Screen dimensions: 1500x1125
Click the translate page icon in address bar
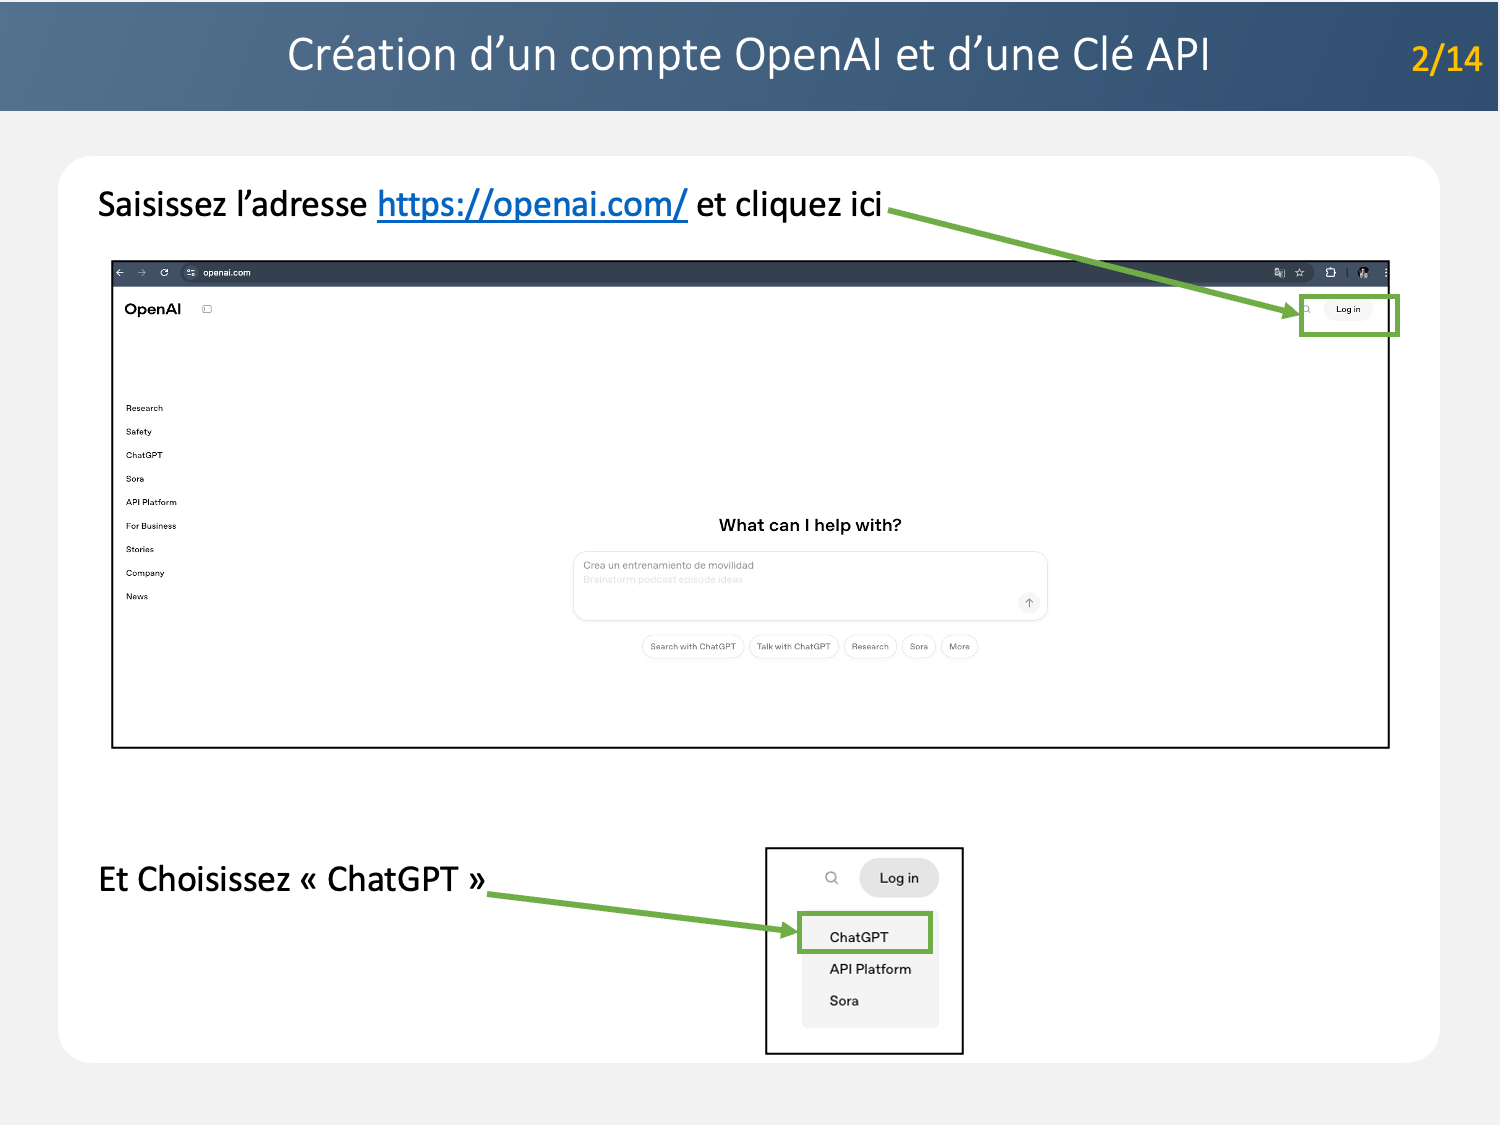[1279, 272]
